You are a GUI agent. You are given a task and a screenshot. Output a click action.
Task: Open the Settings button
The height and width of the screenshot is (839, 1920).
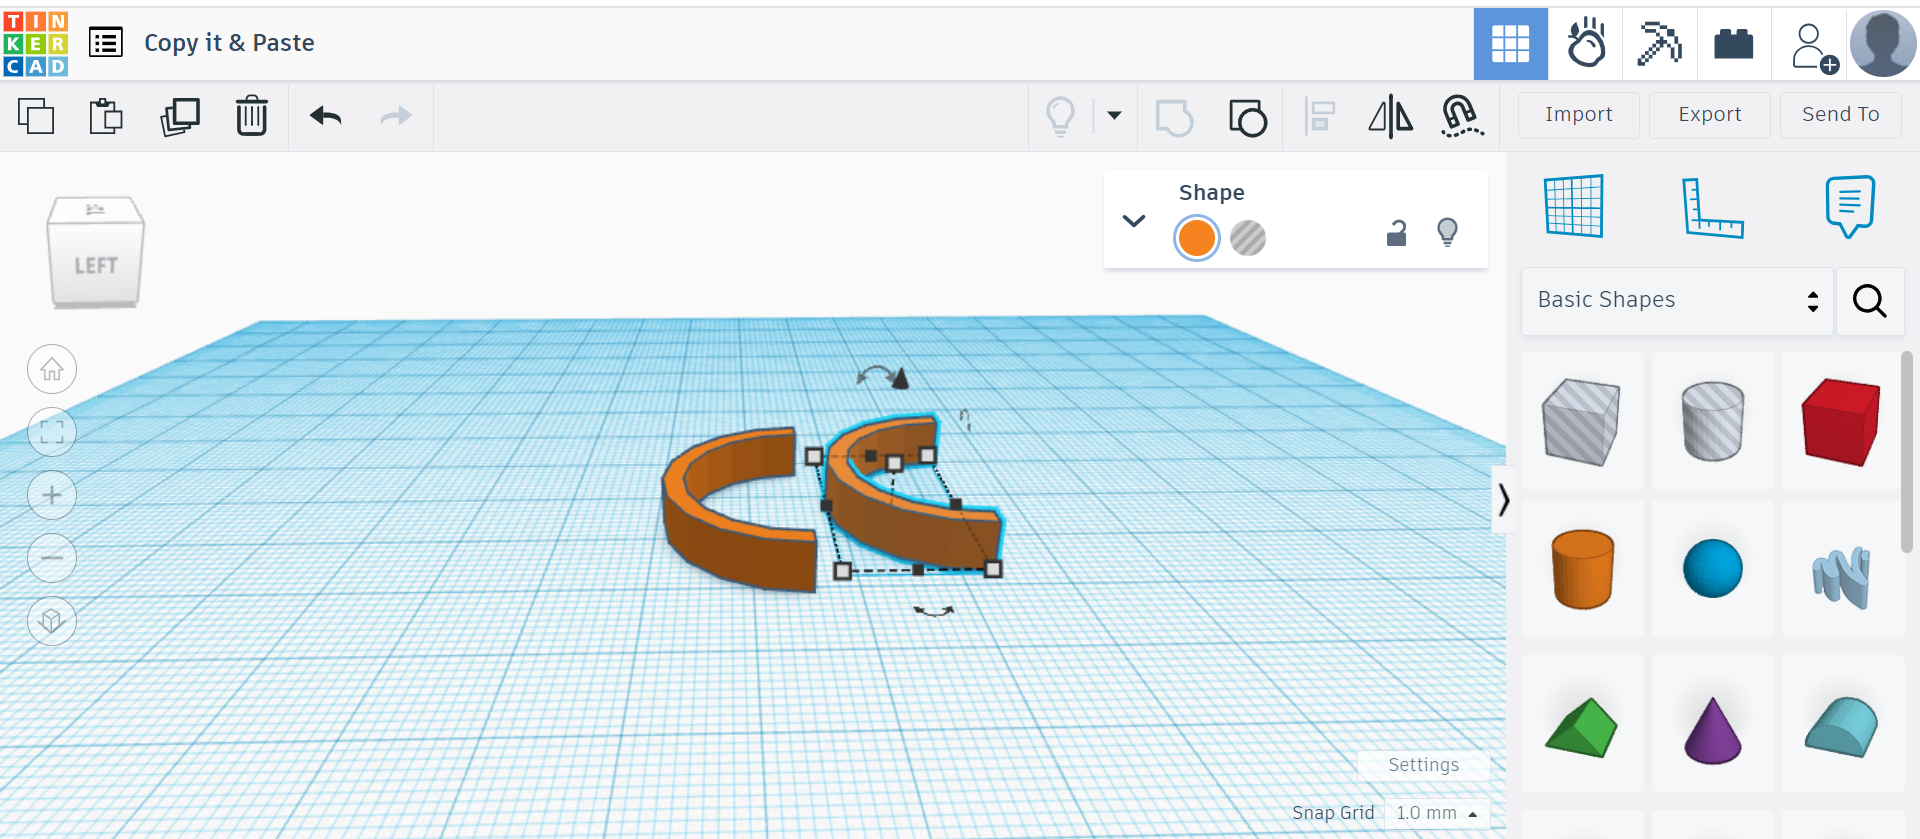click(1423, 765)
